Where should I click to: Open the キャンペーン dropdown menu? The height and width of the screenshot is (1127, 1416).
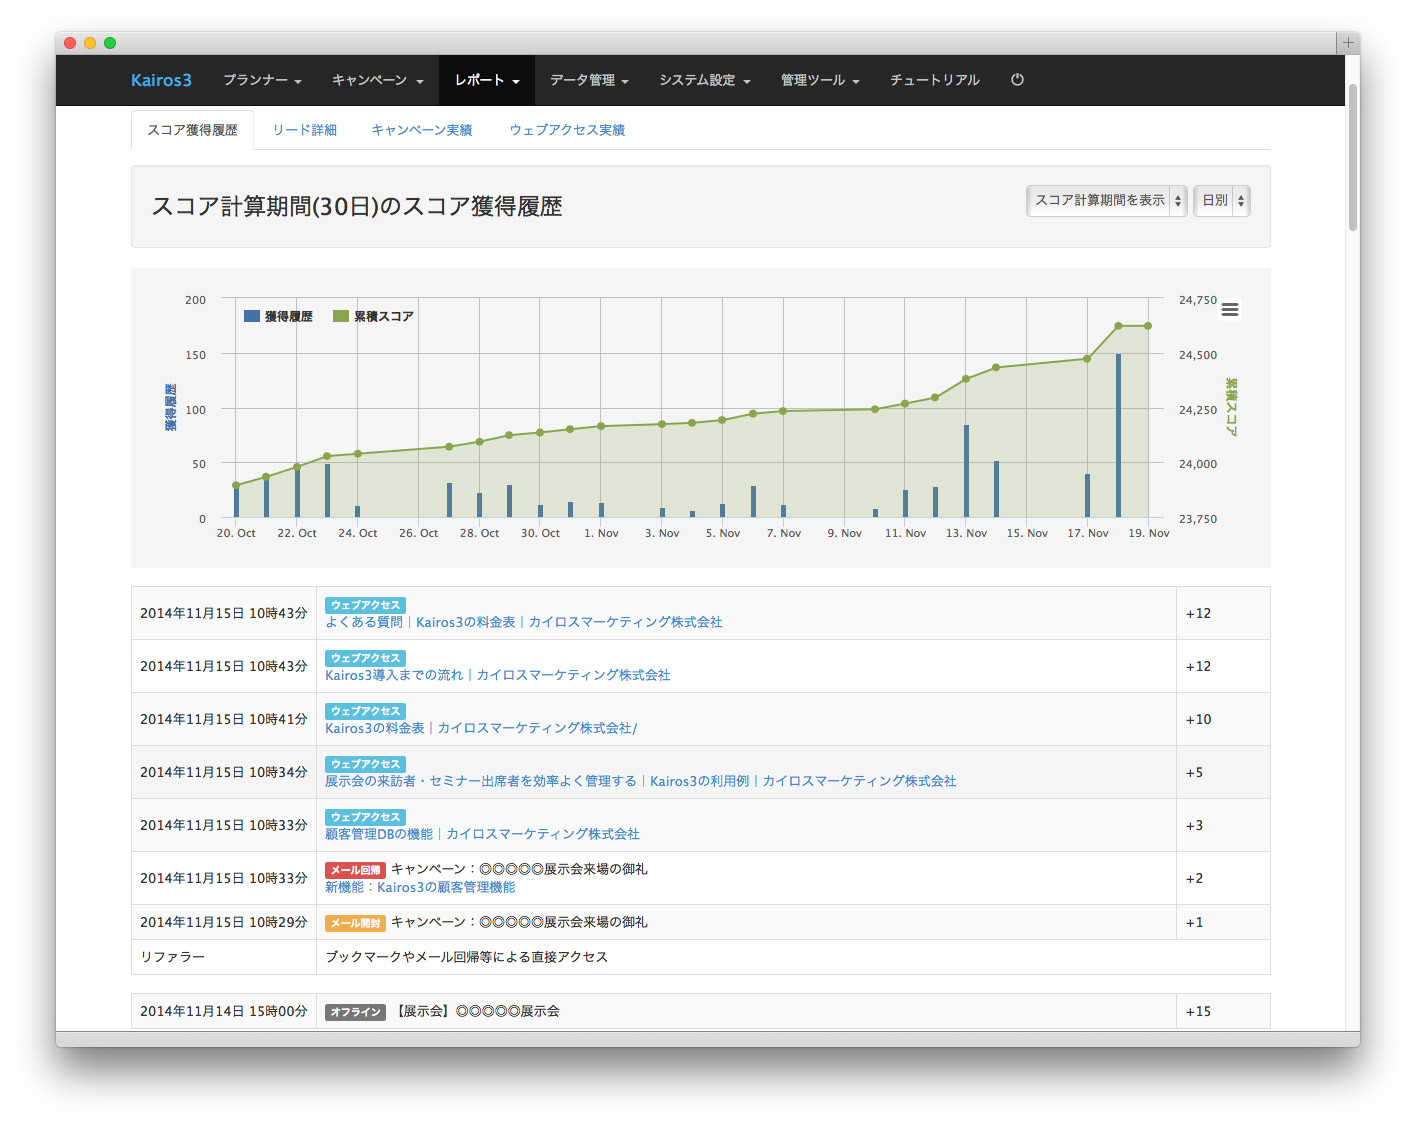[378, 80]
